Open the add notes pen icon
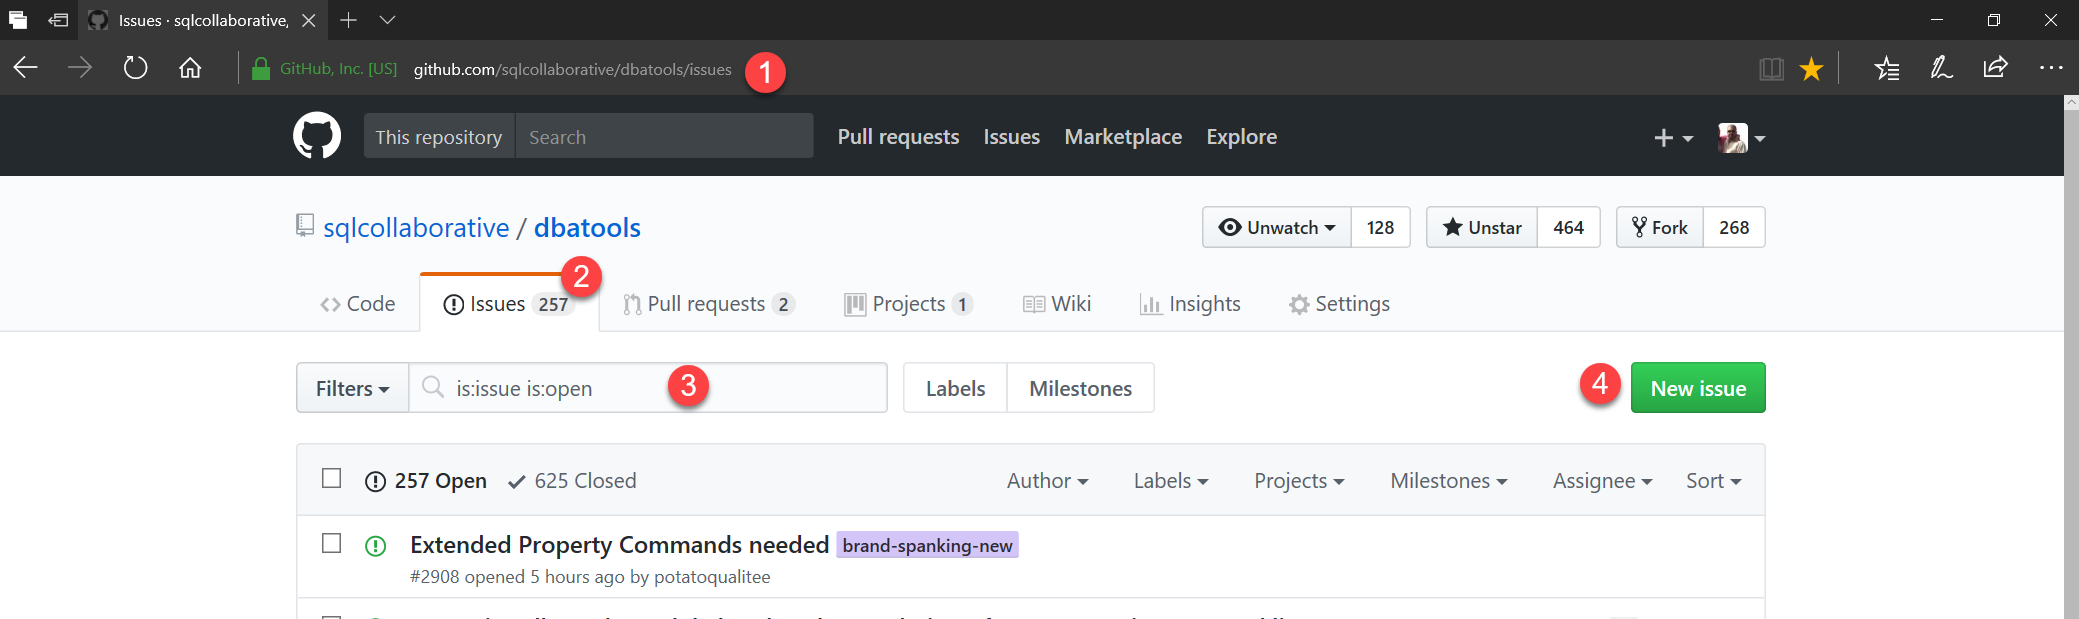Image resolution: width=2079 pixels, height=619 pixels. pyautogui.click(x=1941, y=68)
